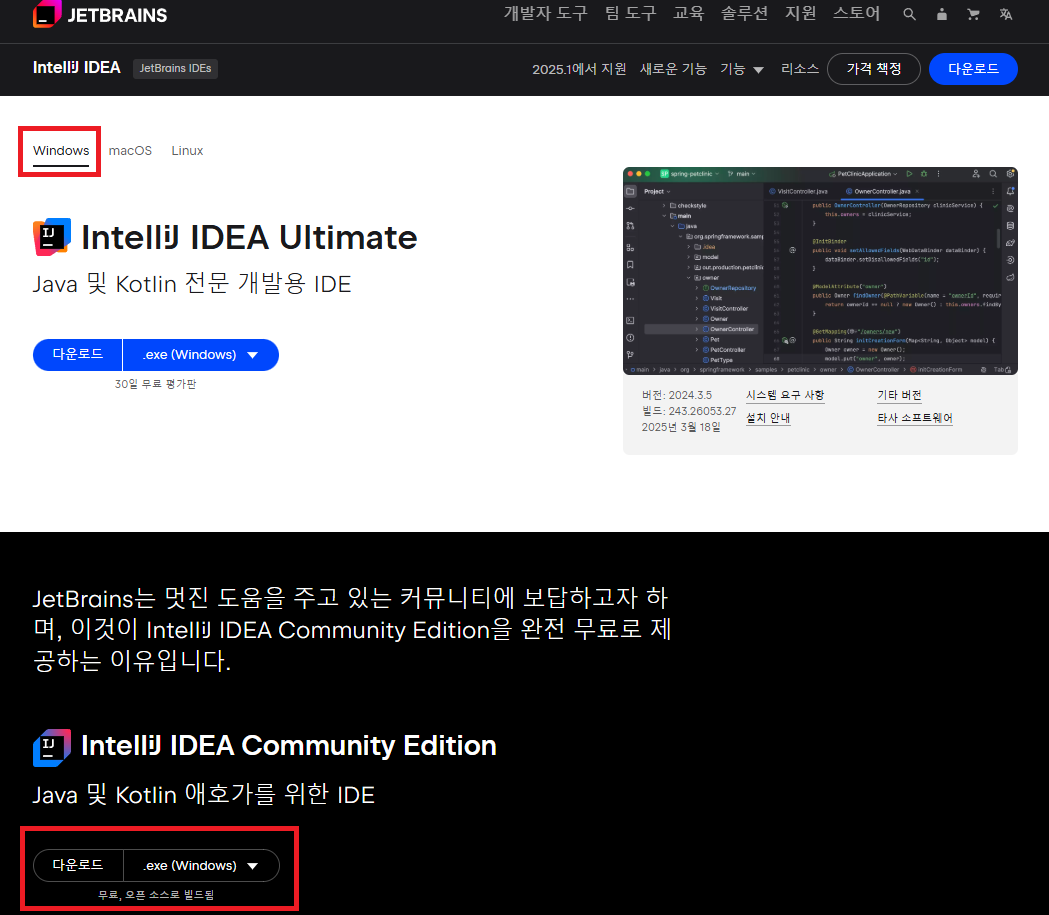Open the 스토어 menu
The width and height of the screenshot is (1049, 915).
pos(856,13)
